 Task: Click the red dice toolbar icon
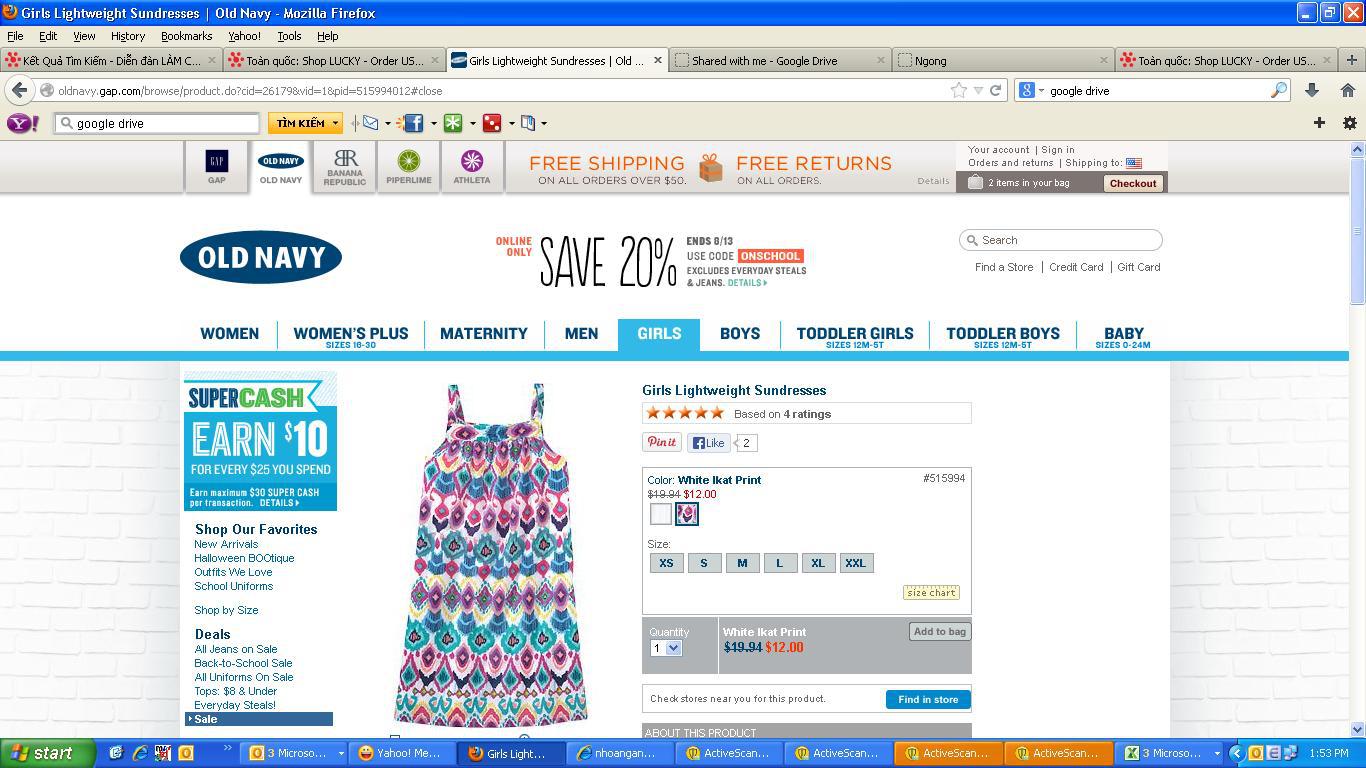coord(491,123)
